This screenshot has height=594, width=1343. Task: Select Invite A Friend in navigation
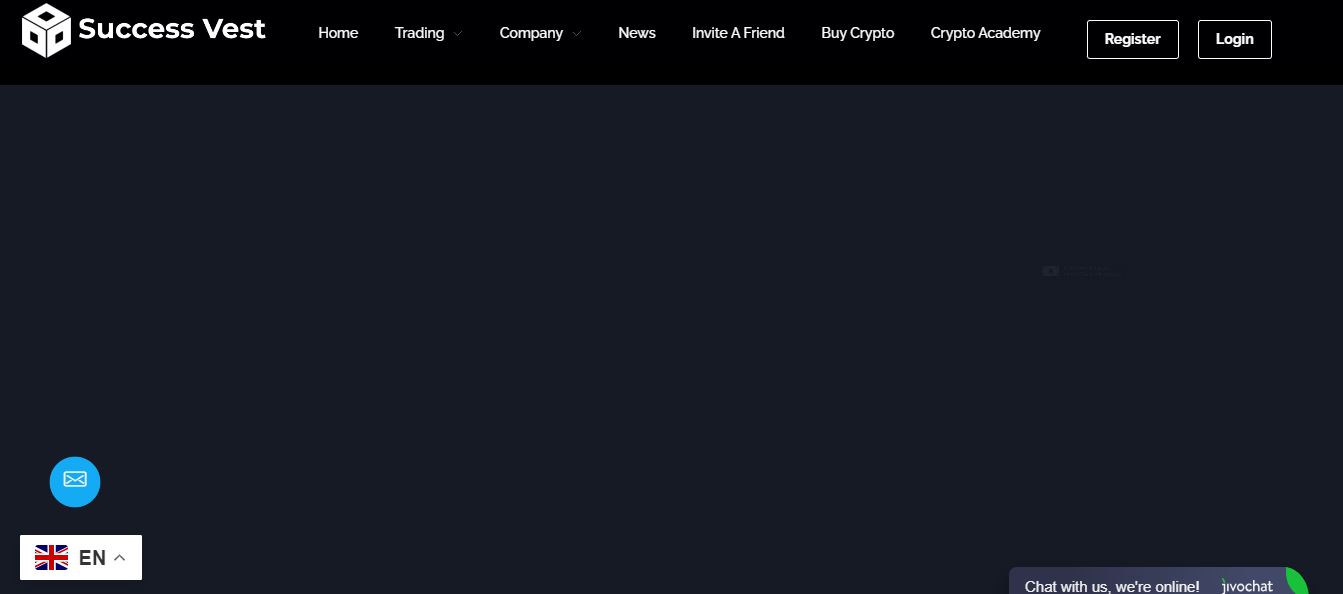pyautogui.click(x=738, y=33)
